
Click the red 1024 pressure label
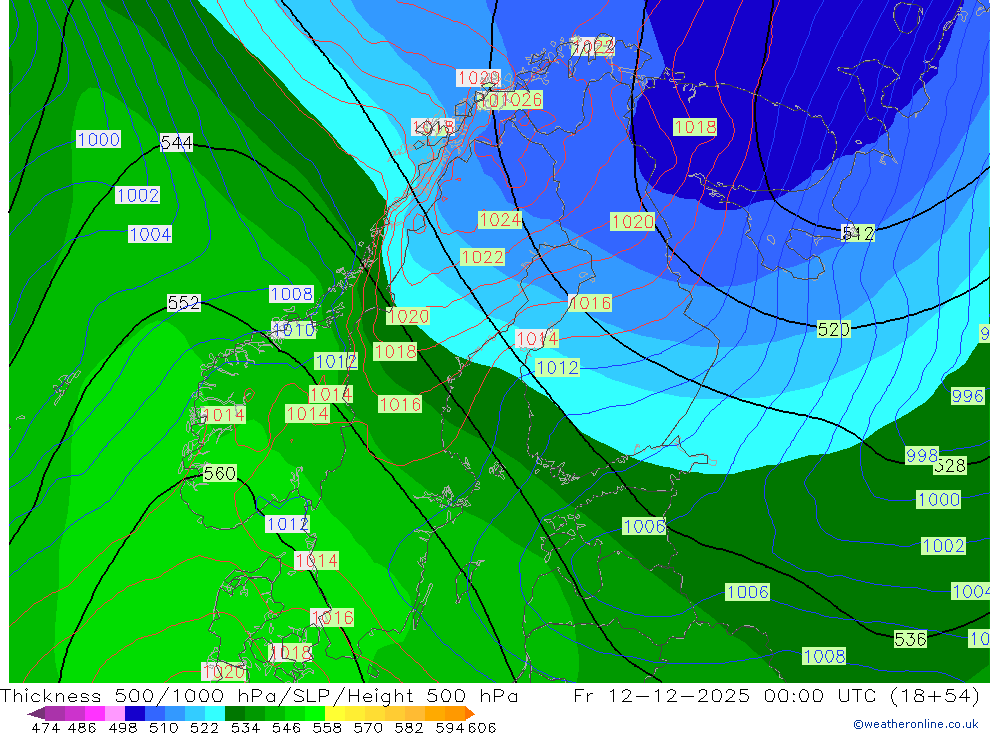(500, 220)
